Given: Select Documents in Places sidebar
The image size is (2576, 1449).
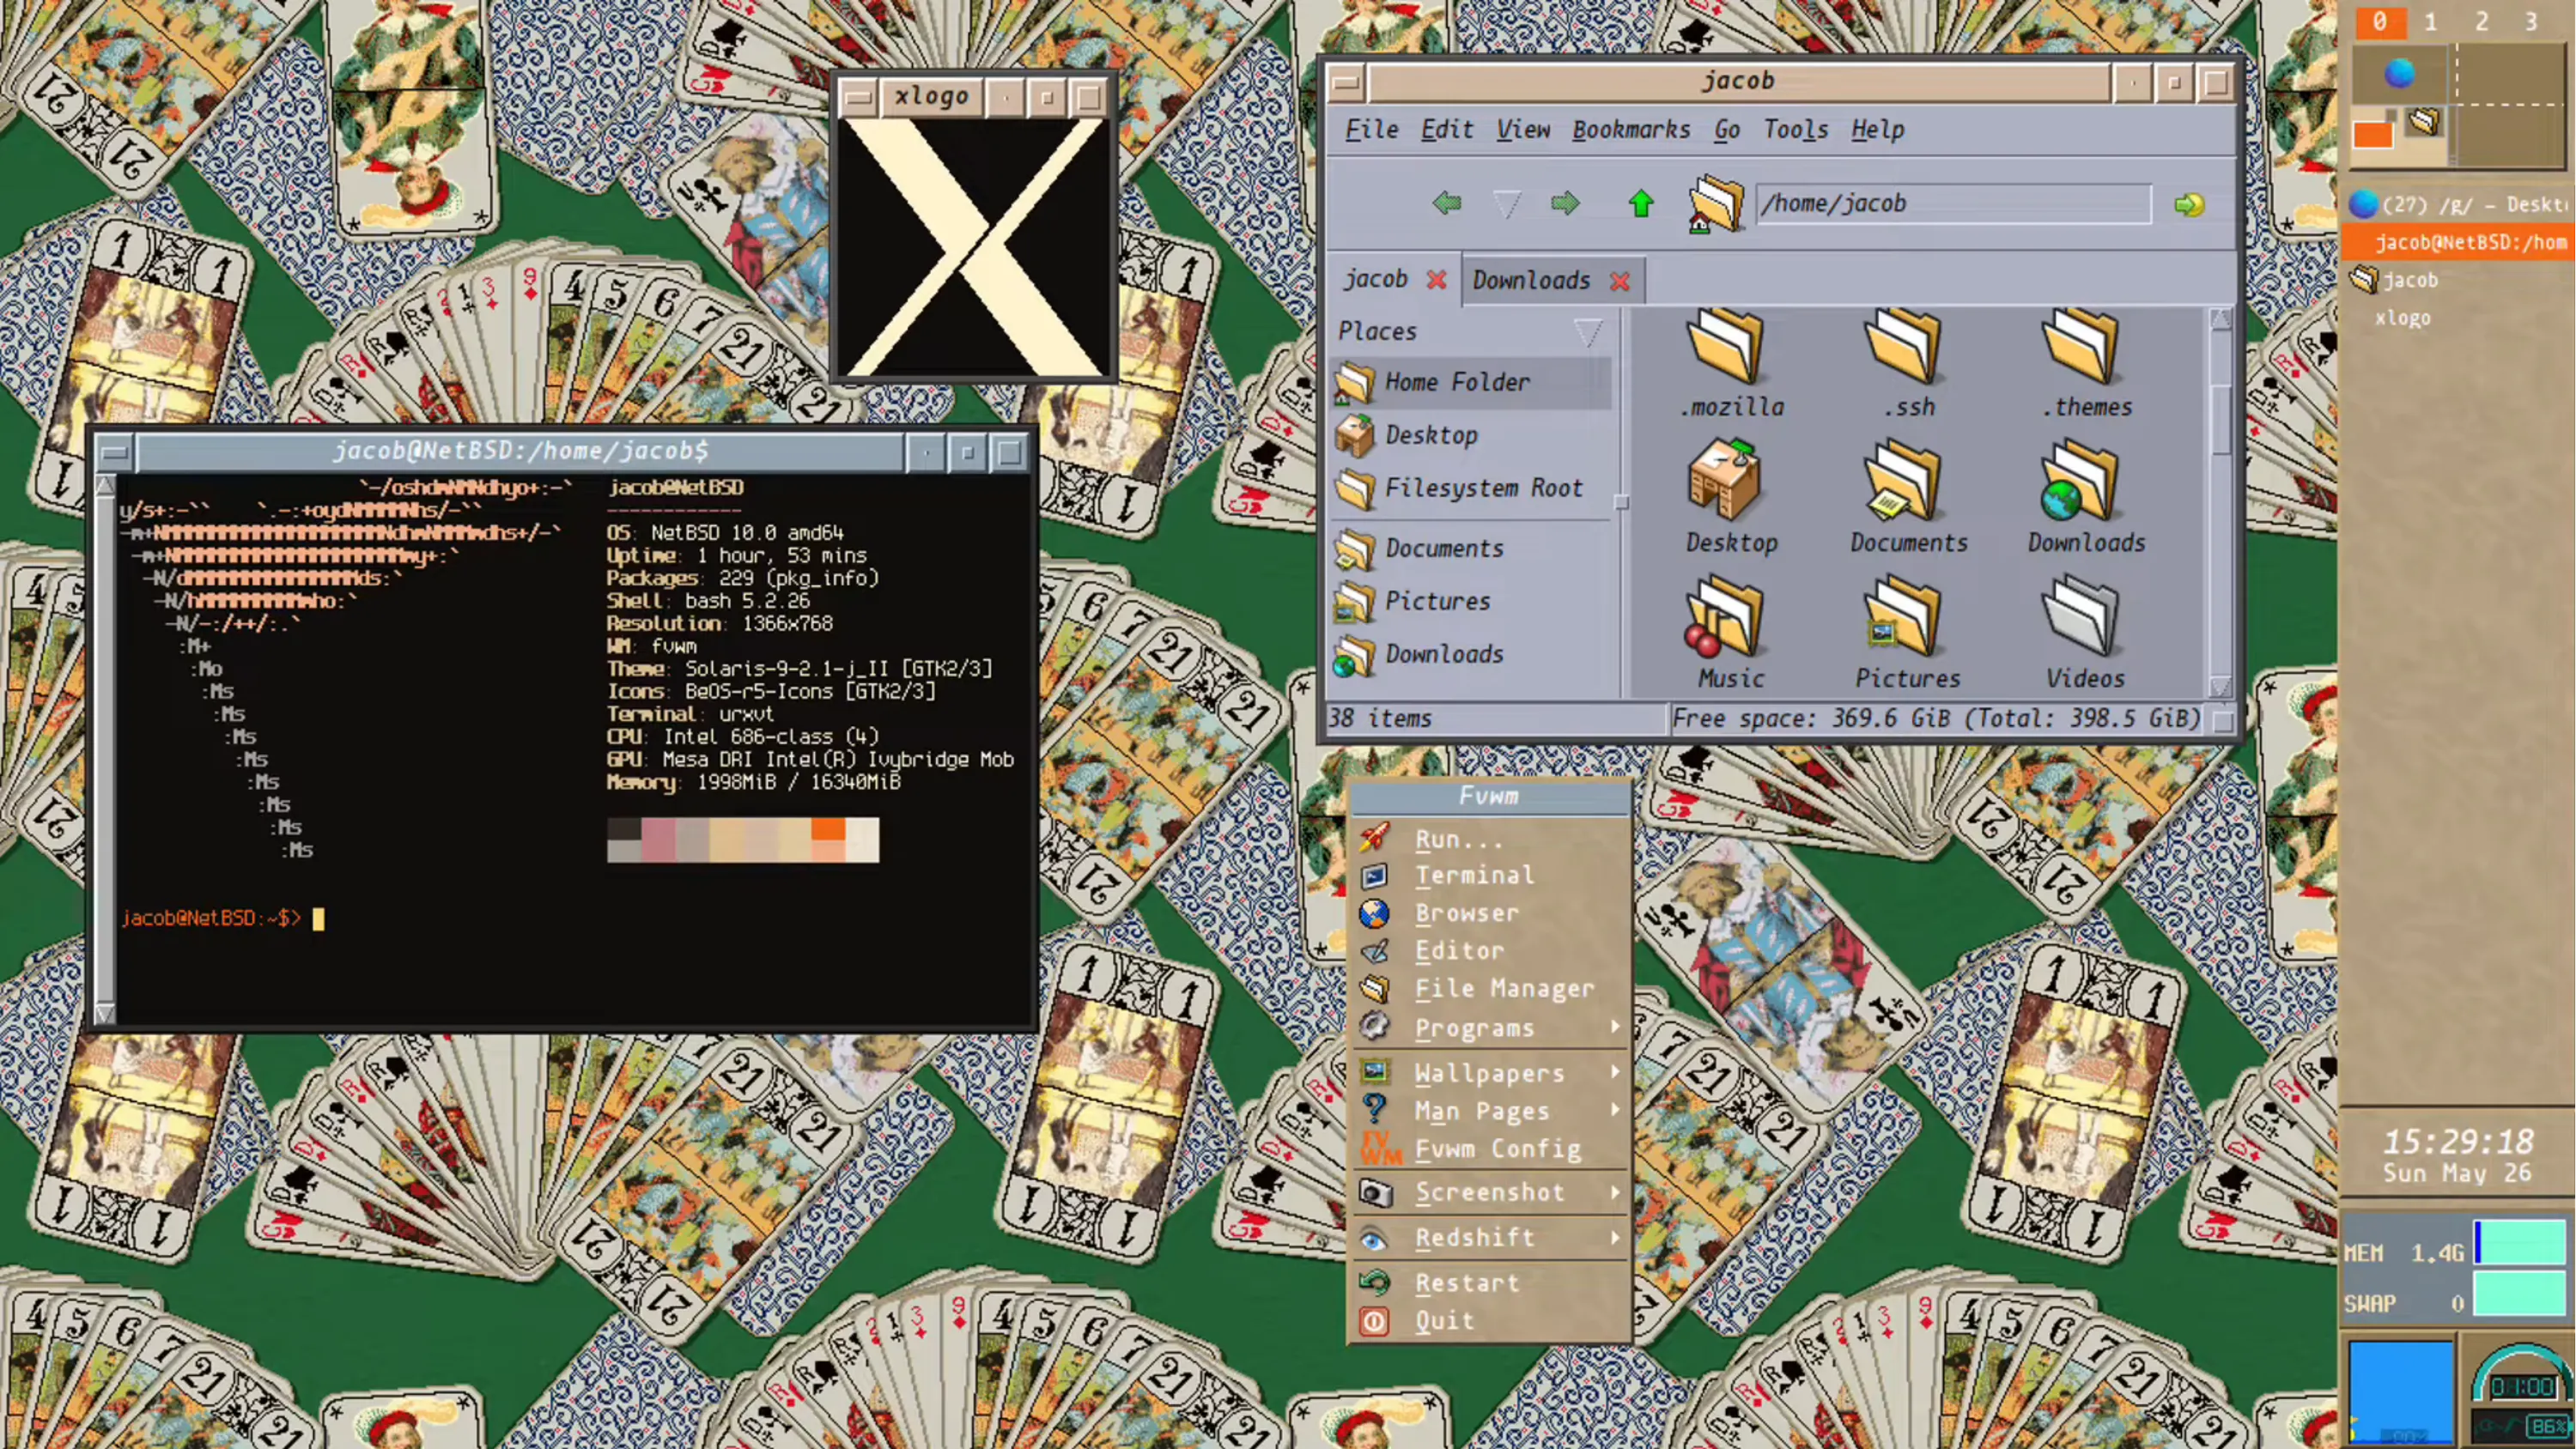Looking at the screenshot, I should [x=1471, y=548].
